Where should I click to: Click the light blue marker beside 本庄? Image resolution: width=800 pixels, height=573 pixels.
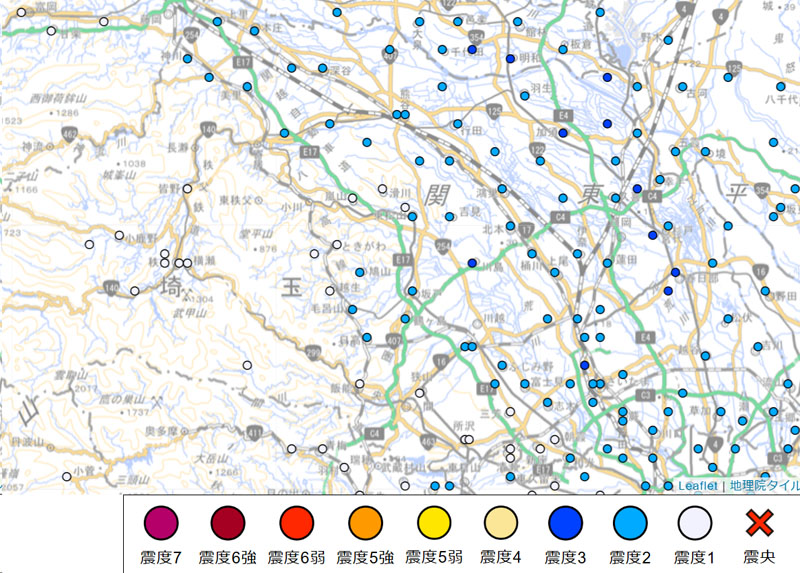pos(255,31)
